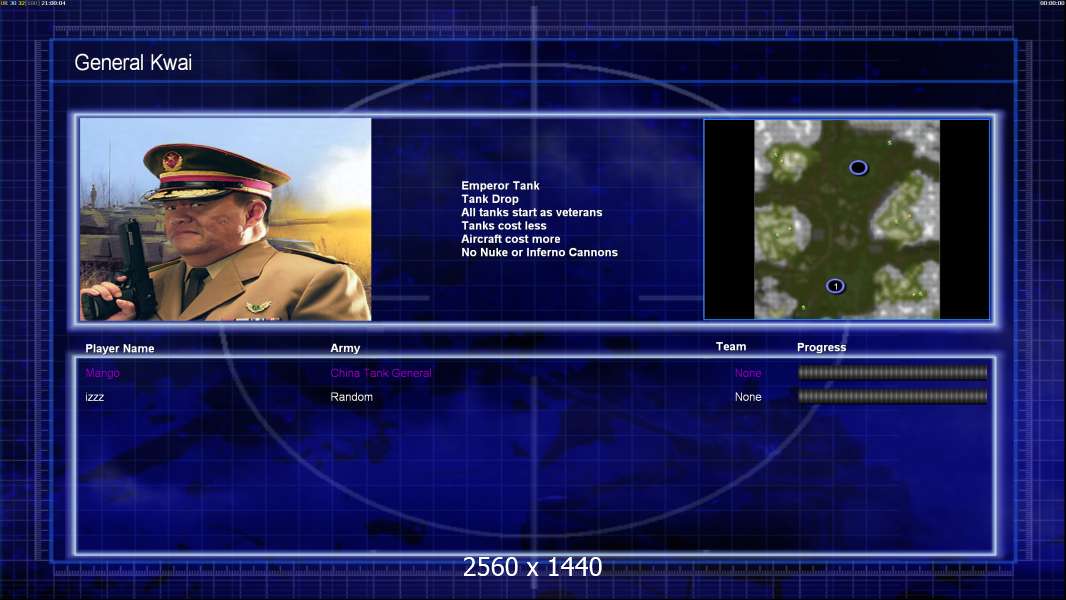Click the 'Emperor Tank' text line
This screenshot has height=600, width=1066.
[500, 186]
